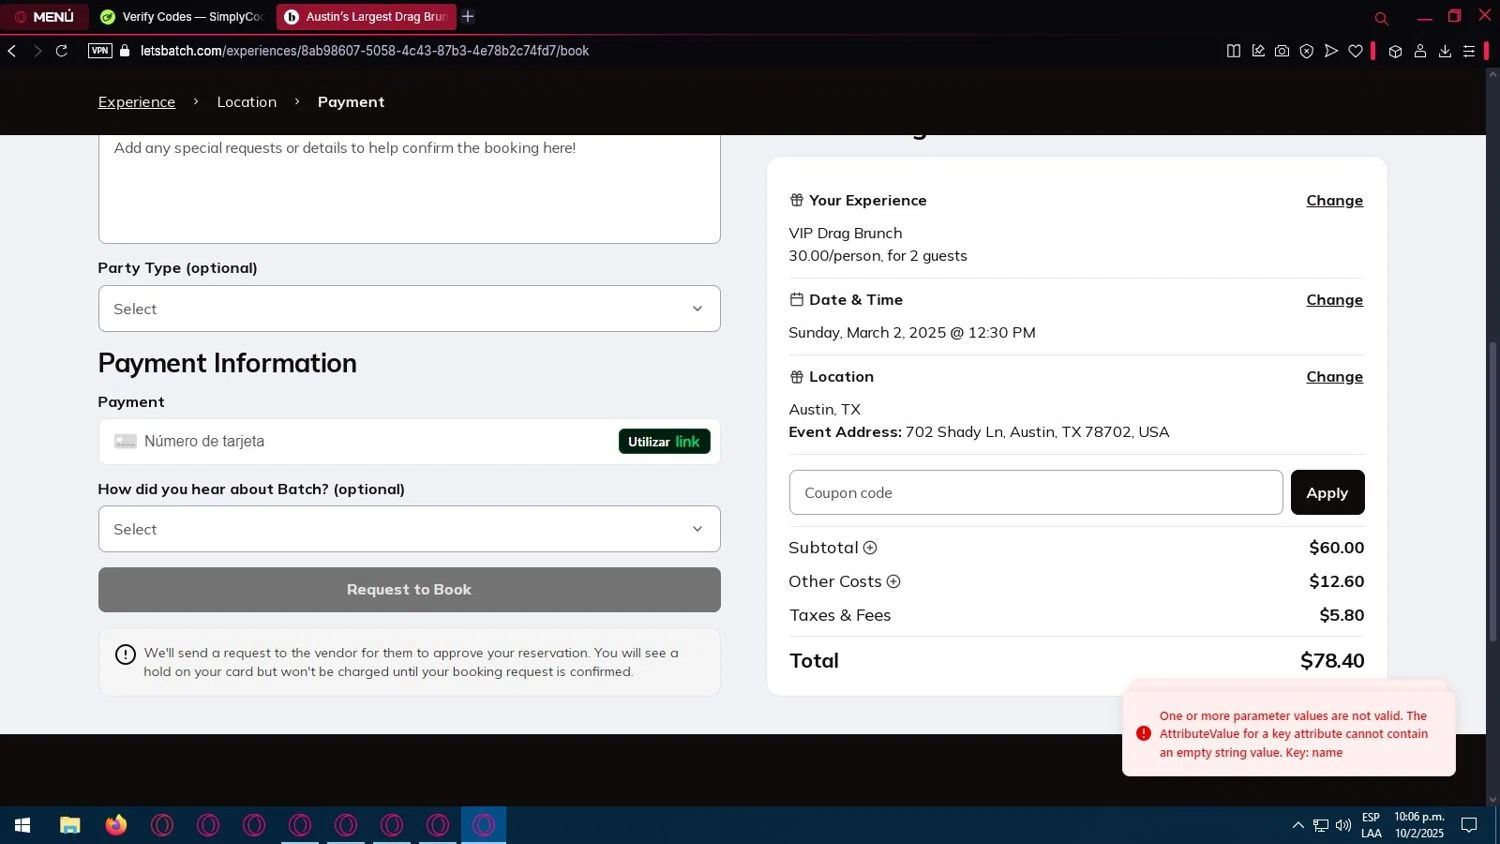
Task: Open How did you hear dropdown
Action: [x=409, y=529]
